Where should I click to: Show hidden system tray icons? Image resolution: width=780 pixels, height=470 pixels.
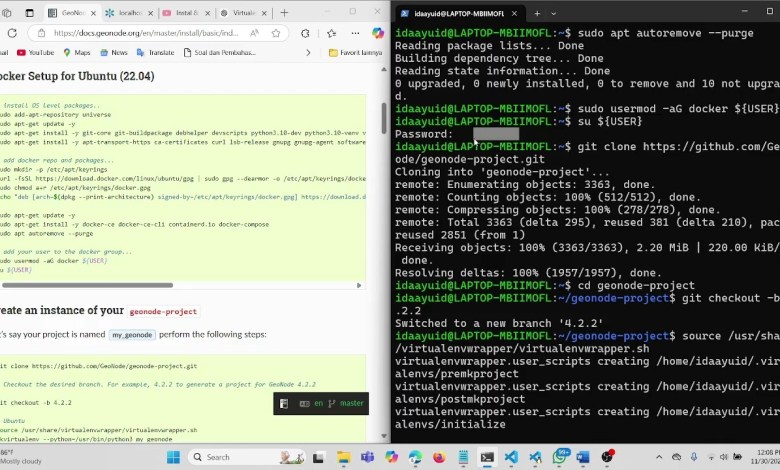pyautogui.click(x=659, y=457)
